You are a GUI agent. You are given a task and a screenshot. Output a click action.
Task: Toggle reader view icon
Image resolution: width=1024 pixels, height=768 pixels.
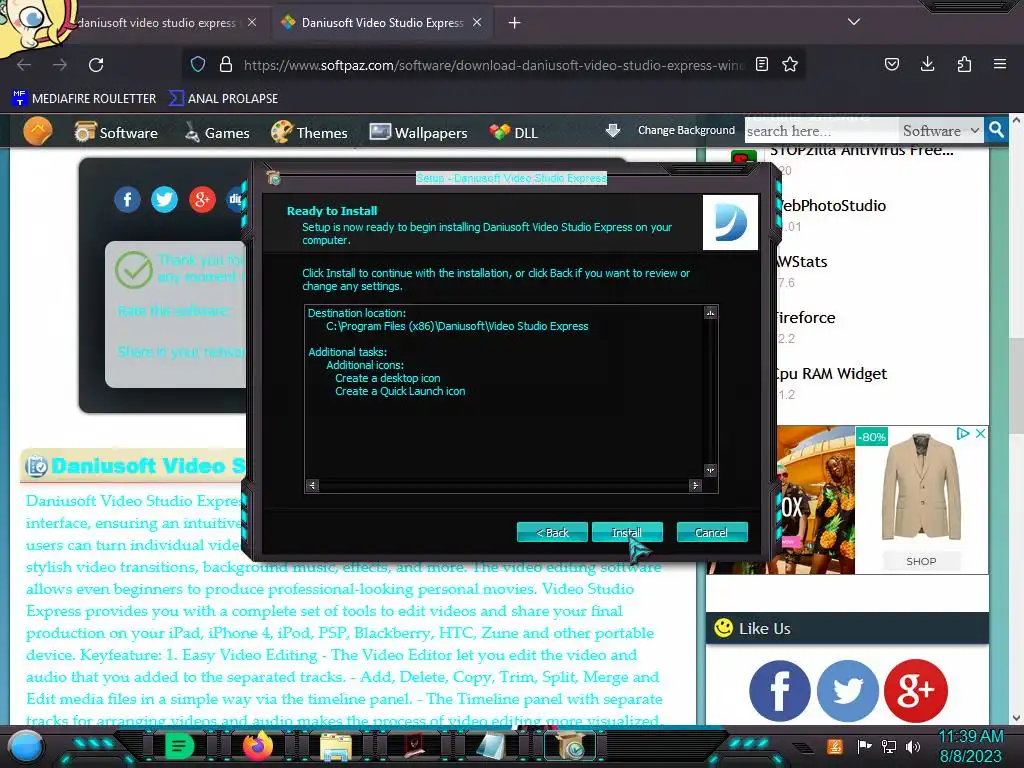[x=761, y=64]
